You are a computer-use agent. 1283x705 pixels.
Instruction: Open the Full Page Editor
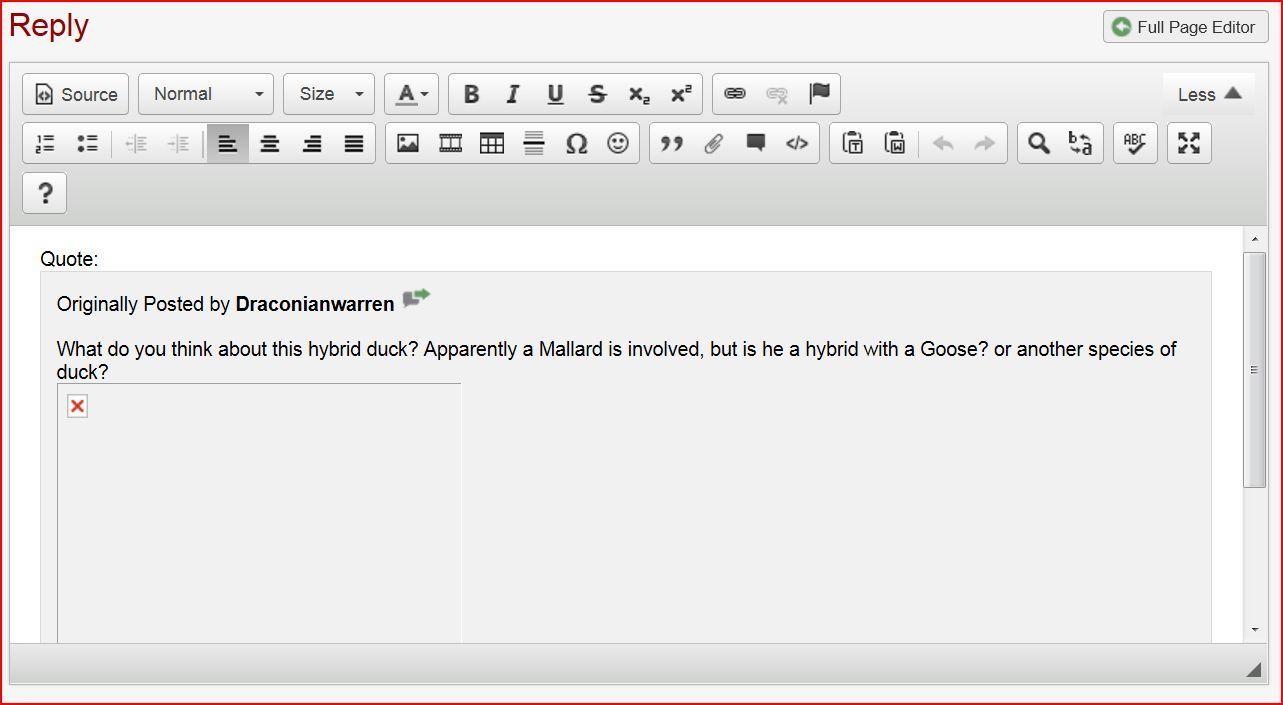point(1185,27)
